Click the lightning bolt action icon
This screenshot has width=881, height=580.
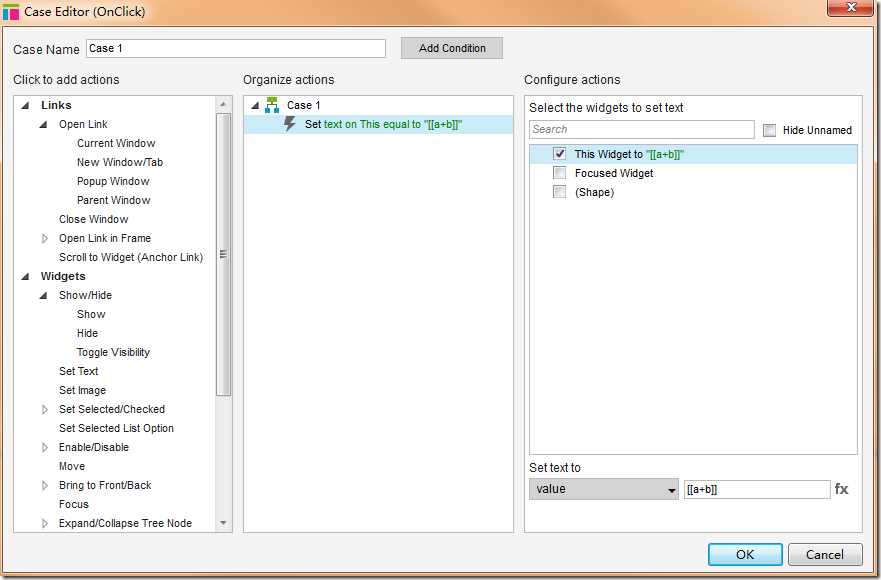(290, 124)
